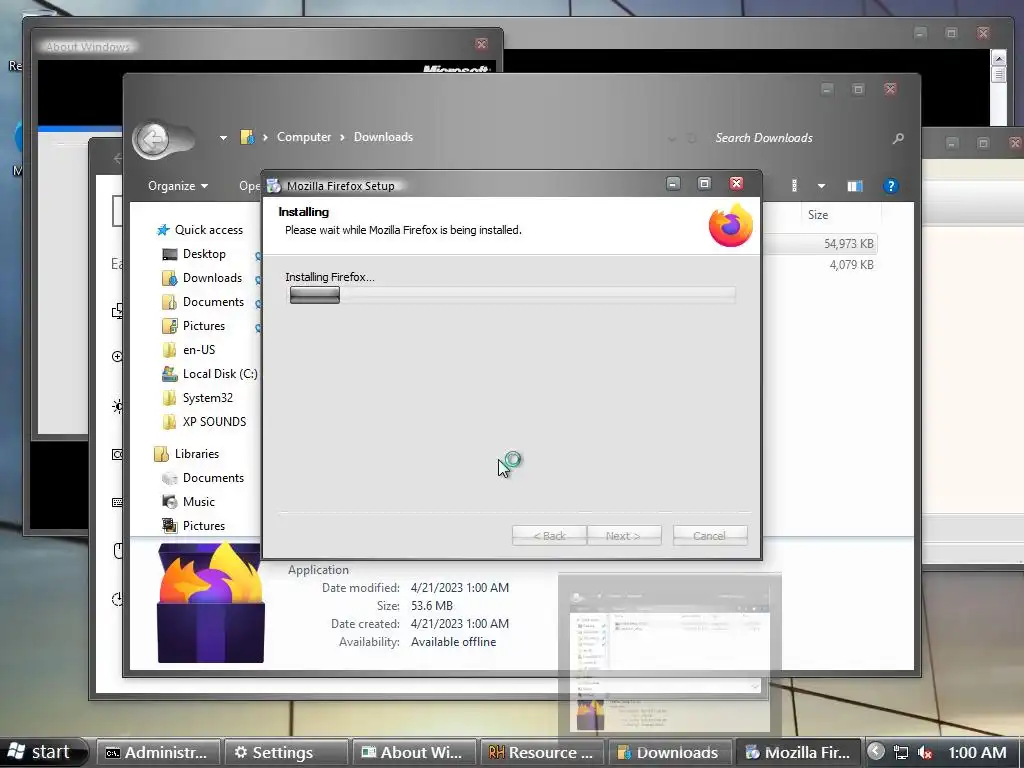Switch to About Windows taskbar item
The width and height of the screenshot is (1024, 768).
point(414,752)
